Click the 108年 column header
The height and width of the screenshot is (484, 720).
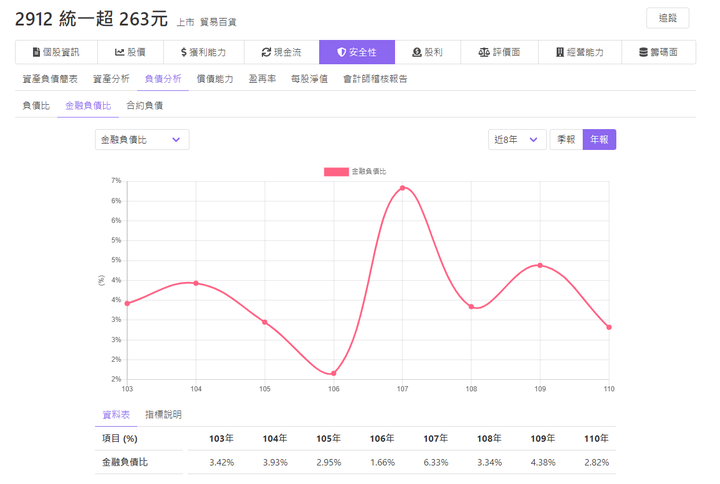click(x=489, y=439)
